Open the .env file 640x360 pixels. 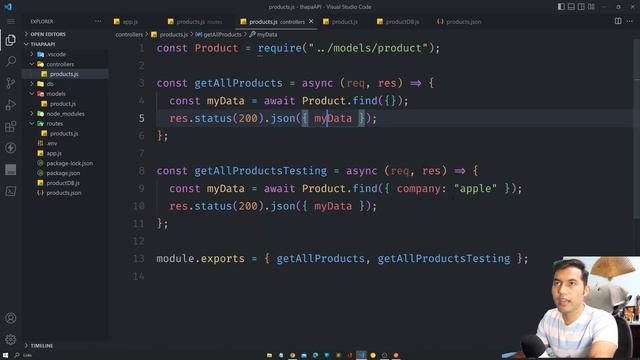point(52,143)
